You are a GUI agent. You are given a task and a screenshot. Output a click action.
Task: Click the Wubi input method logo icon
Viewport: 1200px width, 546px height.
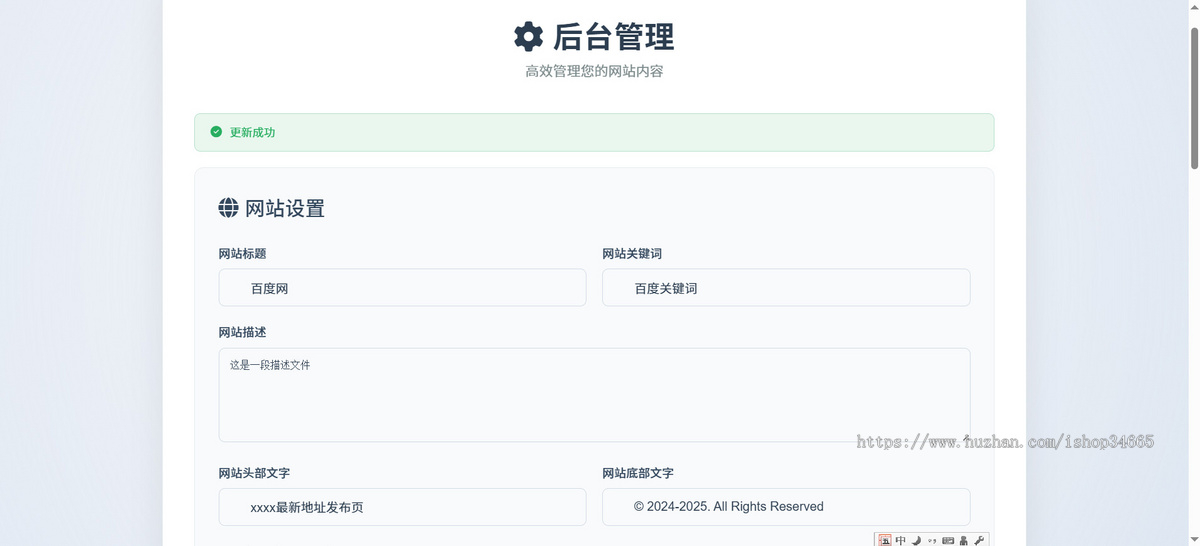[885, 540]
